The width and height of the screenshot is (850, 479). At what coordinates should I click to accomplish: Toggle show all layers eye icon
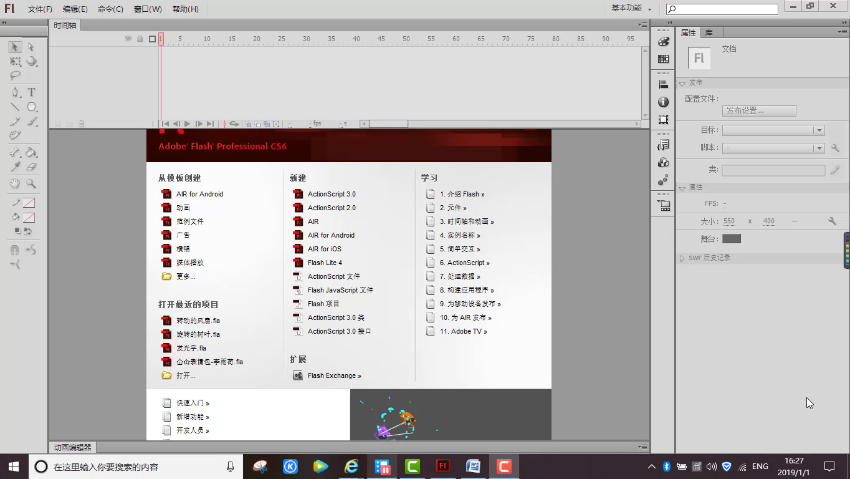coord(128,38)
